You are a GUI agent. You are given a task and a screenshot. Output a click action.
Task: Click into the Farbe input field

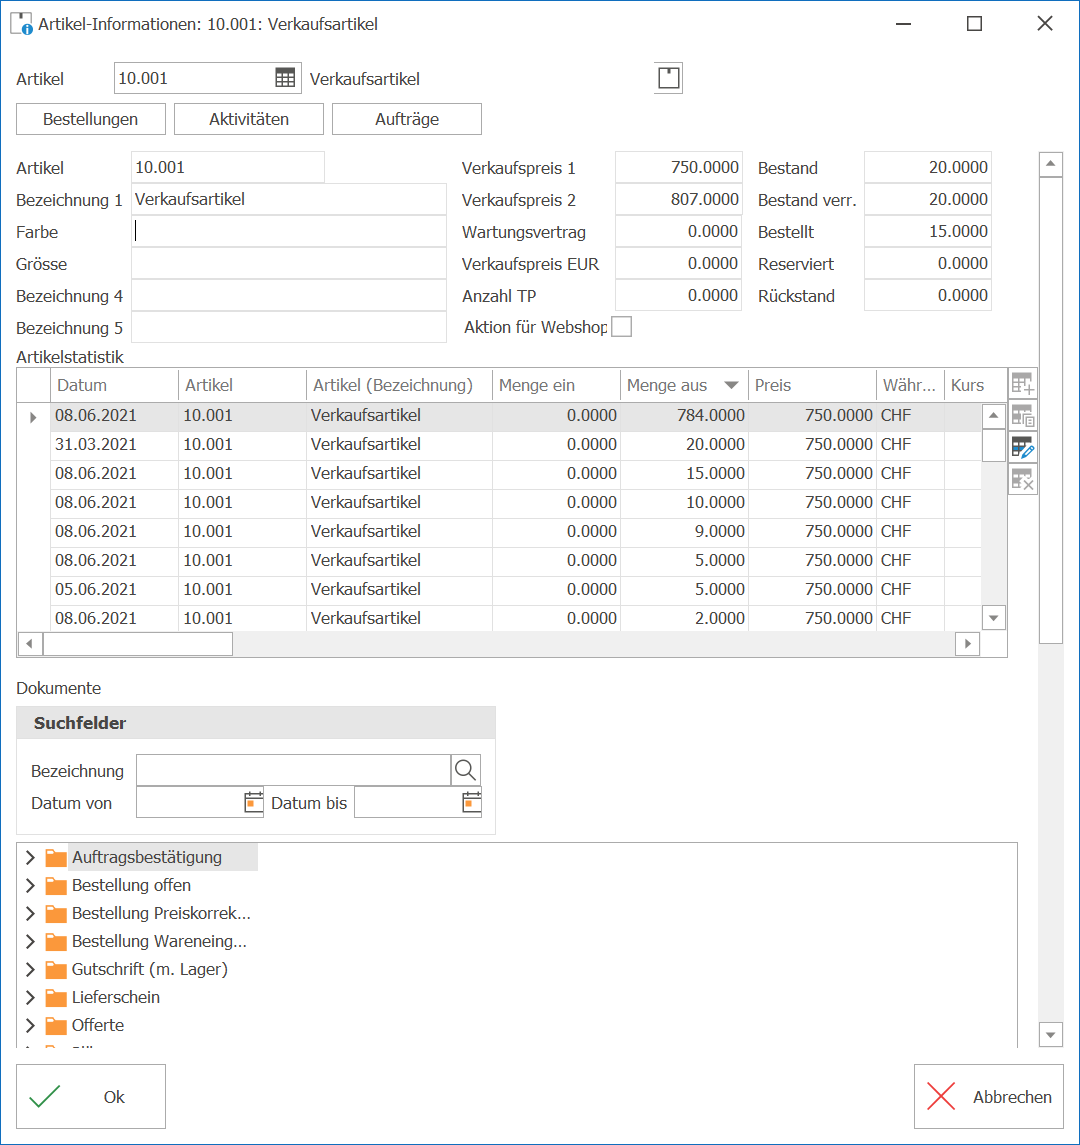pyautogui.click(x=288, y=231)
